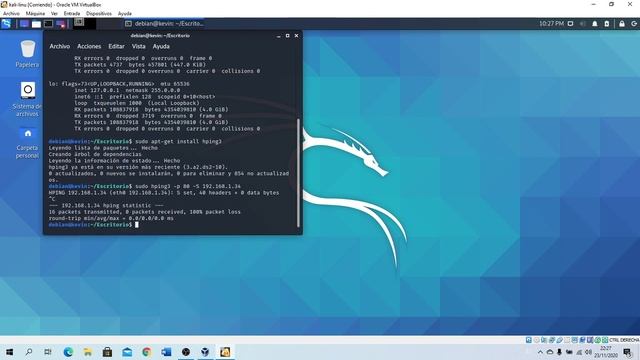Open the file manager launcher in Kali panel
The height and width of the screenshot is (360, 640).
pyautogui.click(x=36, y=24)
